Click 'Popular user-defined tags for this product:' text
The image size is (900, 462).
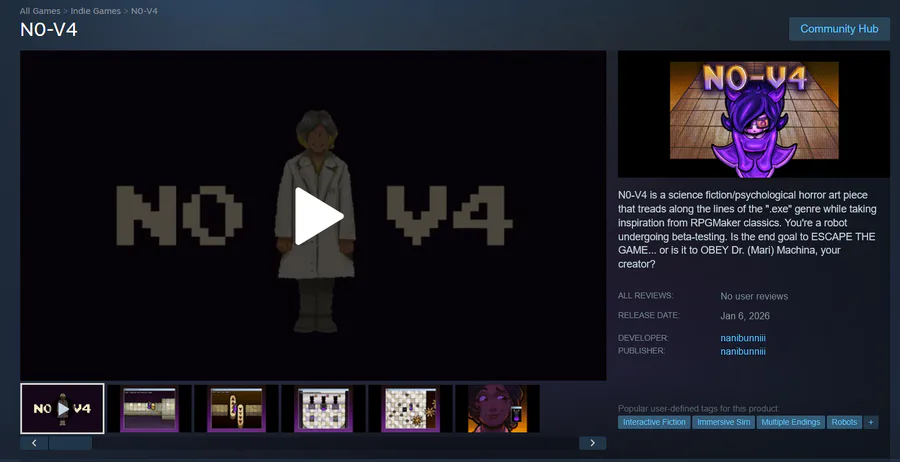699,409
